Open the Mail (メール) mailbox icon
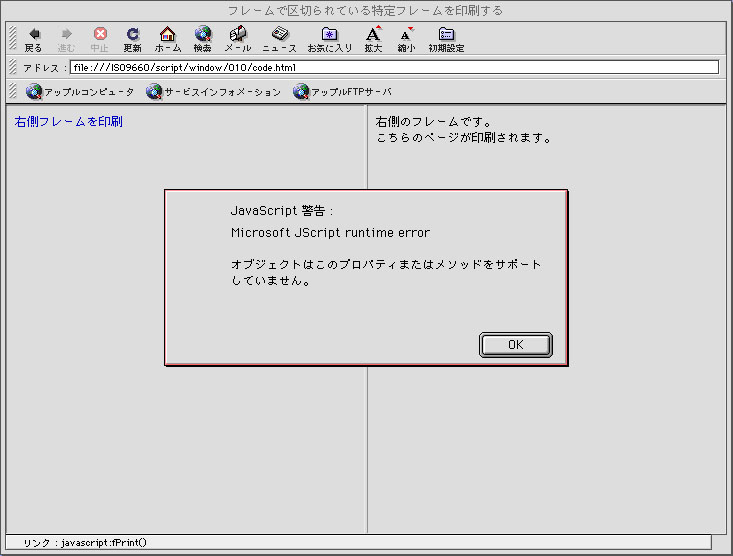The width and height of the screenshot is (733, 556). click(x=238, y=34)
